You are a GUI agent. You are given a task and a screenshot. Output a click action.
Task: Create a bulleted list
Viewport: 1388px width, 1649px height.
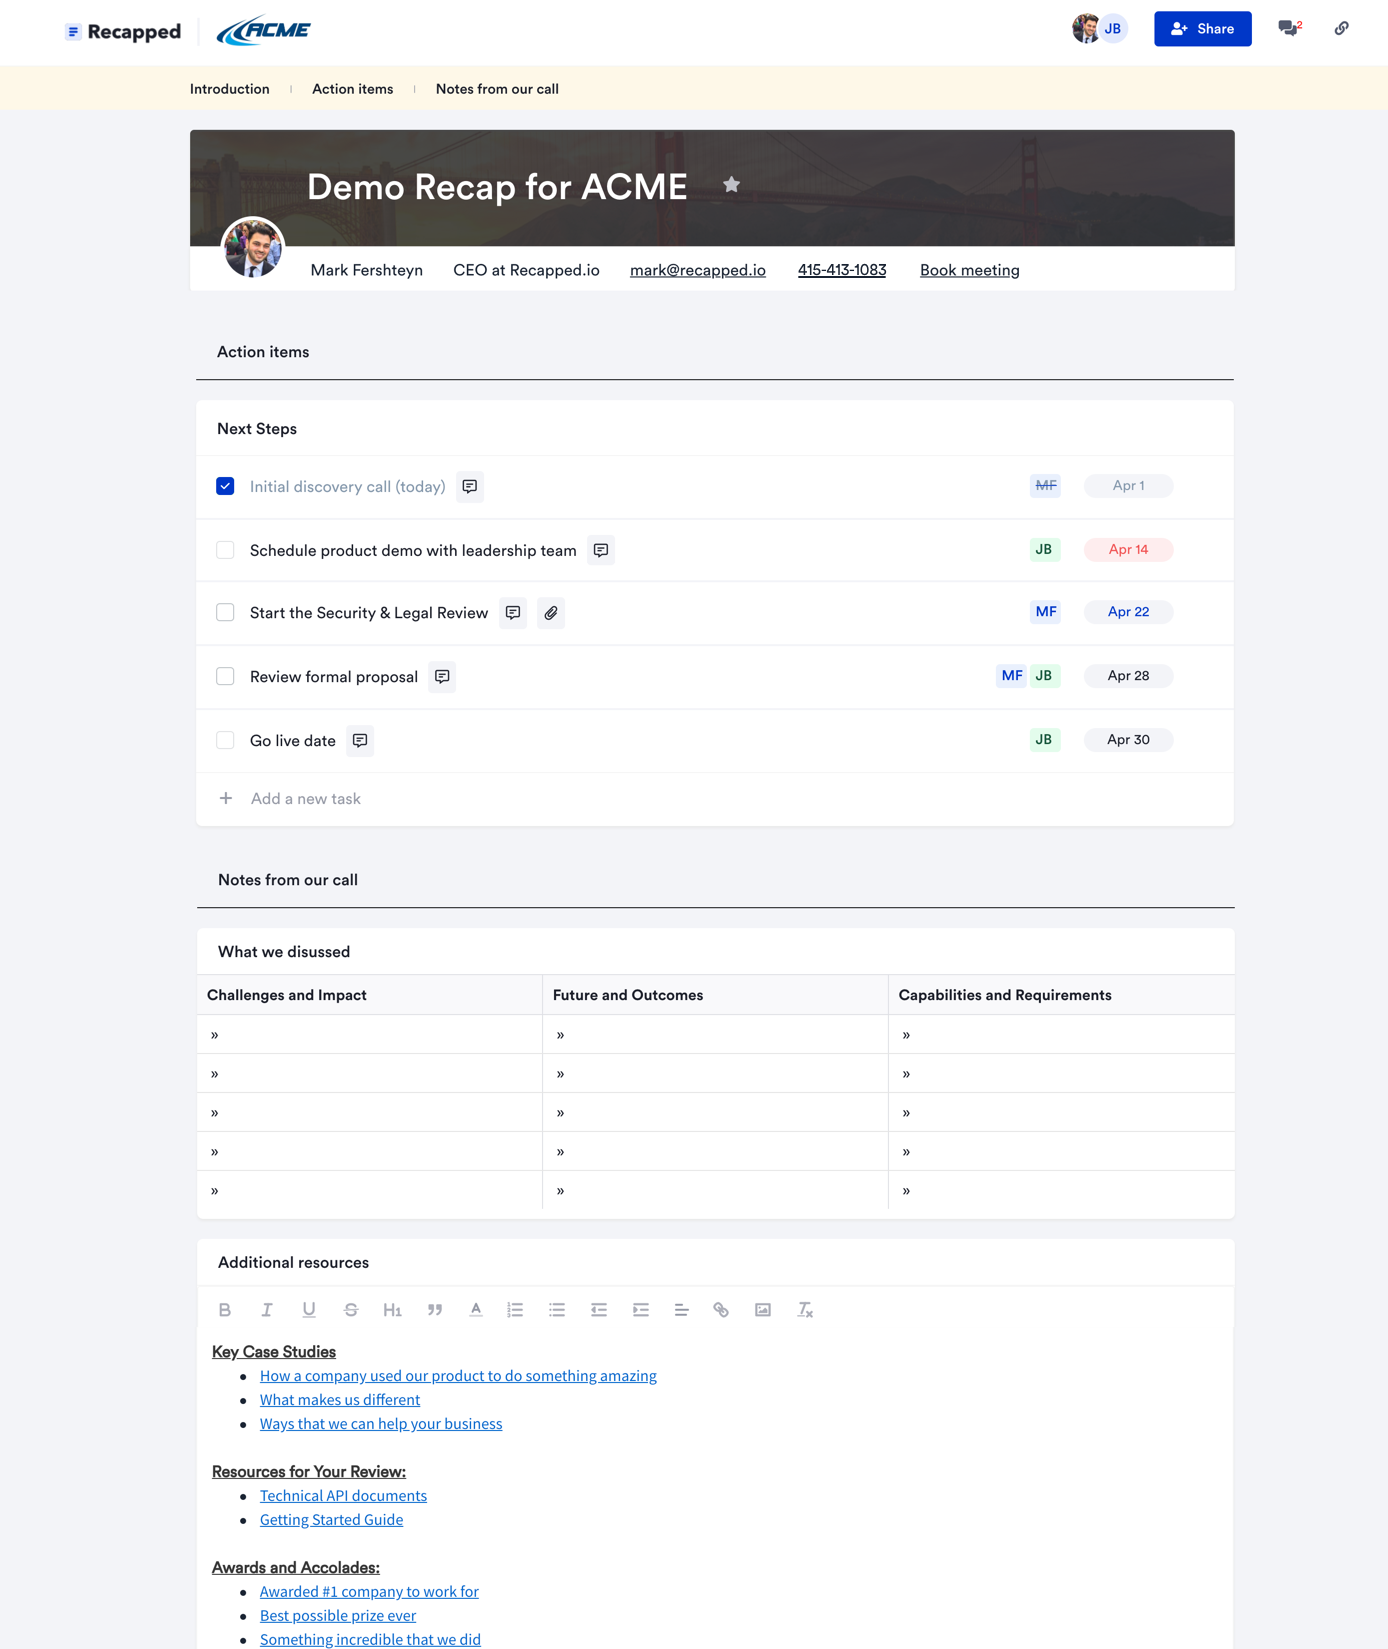557,1310
